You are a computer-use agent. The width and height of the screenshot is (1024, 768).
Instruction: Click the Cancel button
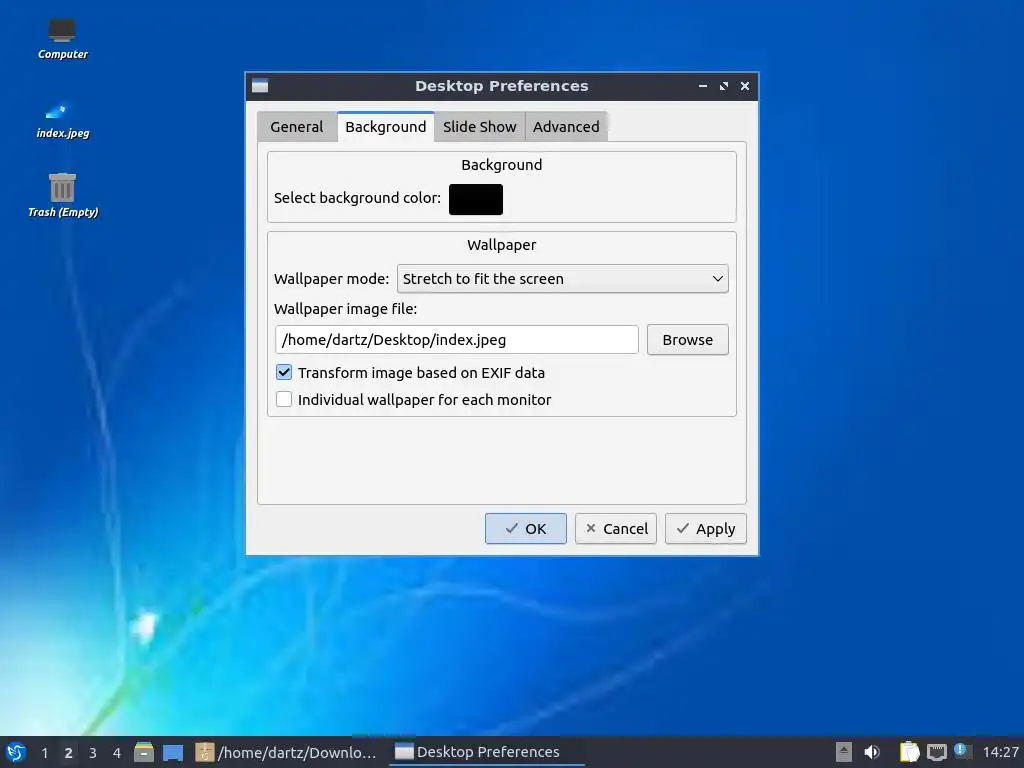[616, 528]
